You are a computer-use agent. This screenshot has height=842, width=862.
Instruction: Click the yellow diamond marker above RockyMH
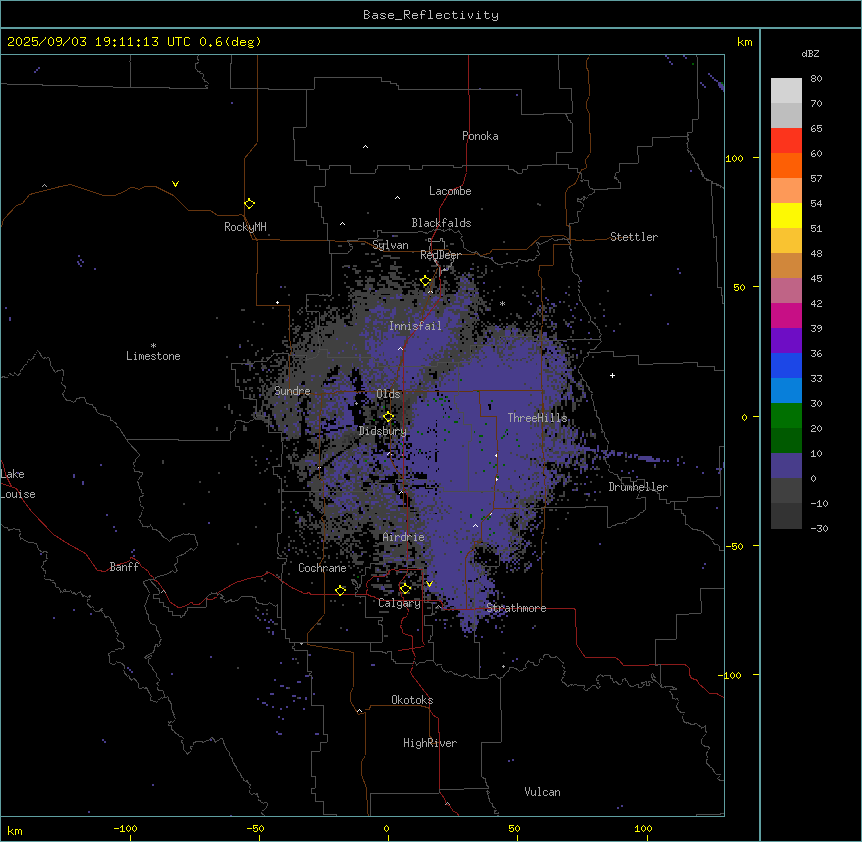point(249,204)
